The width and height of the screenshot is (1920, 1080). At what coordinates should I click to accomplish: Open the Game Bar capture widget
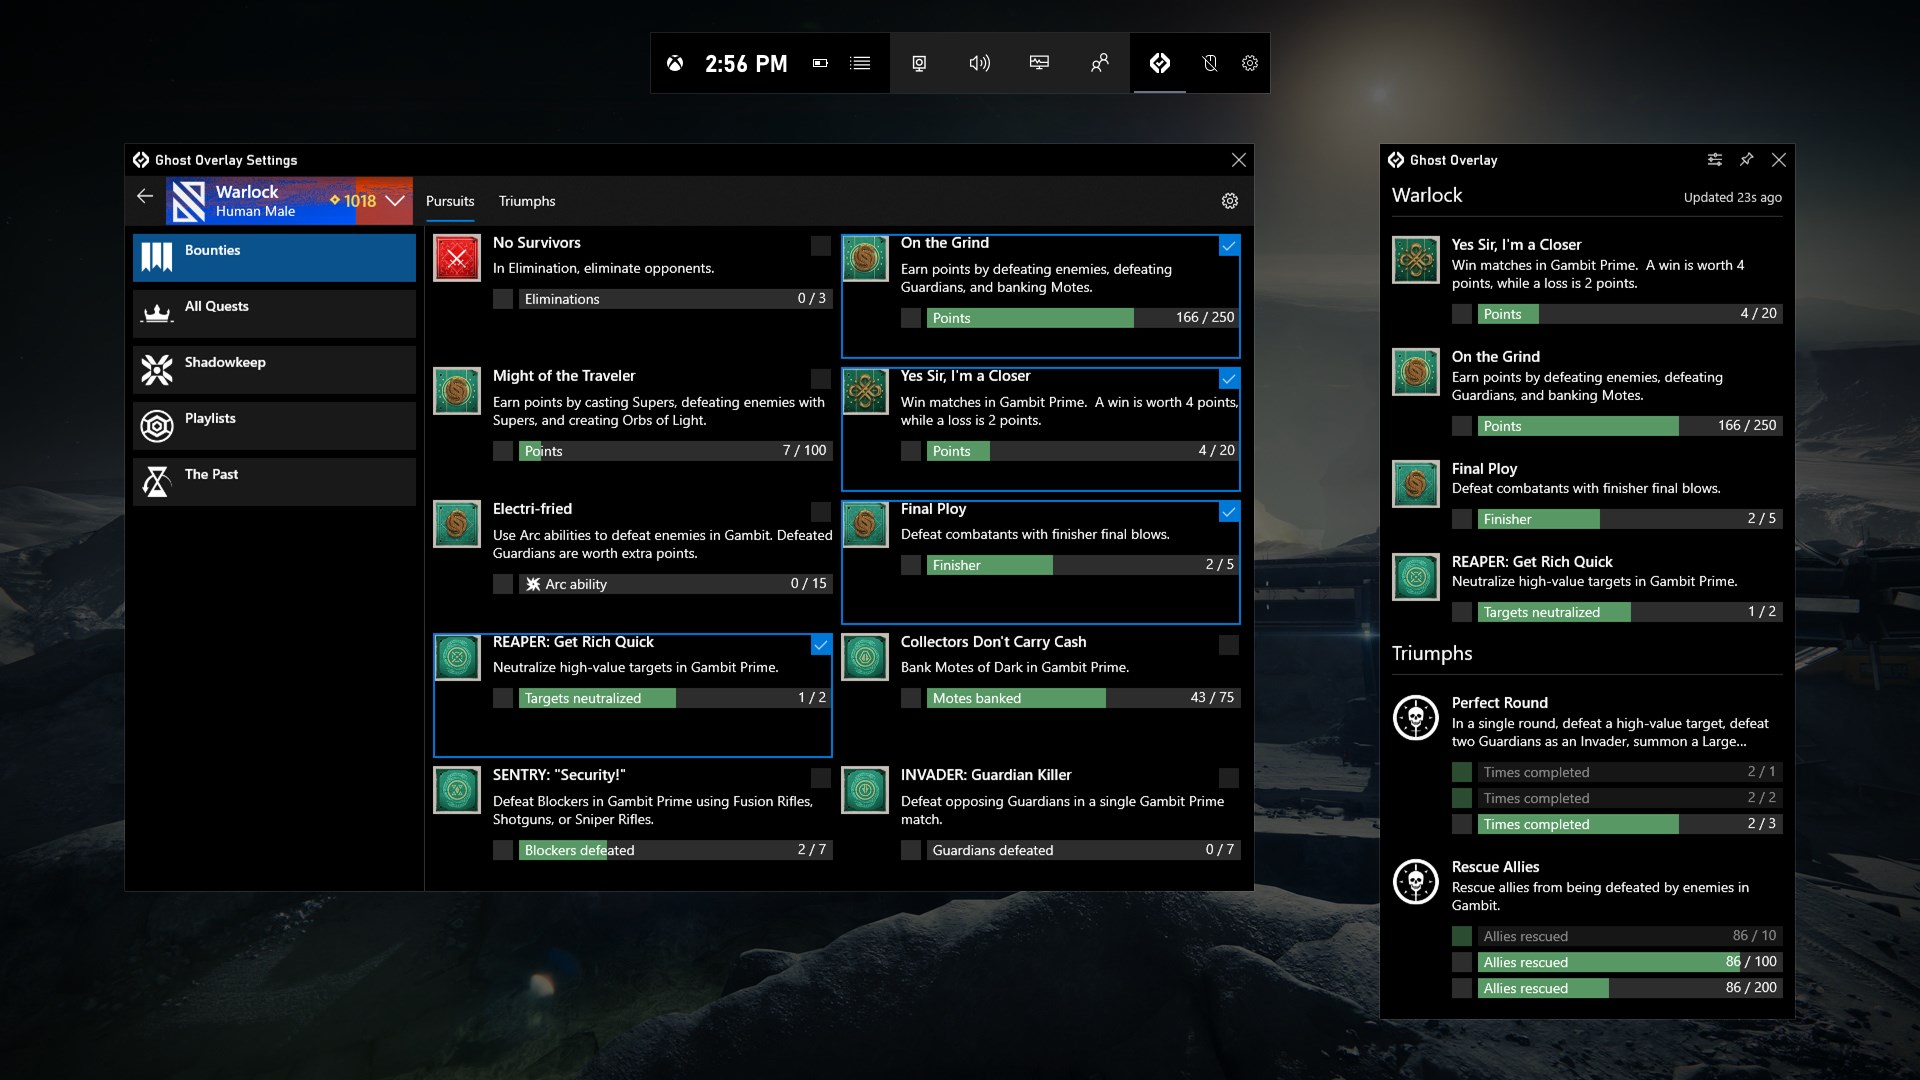coord(919,63)
